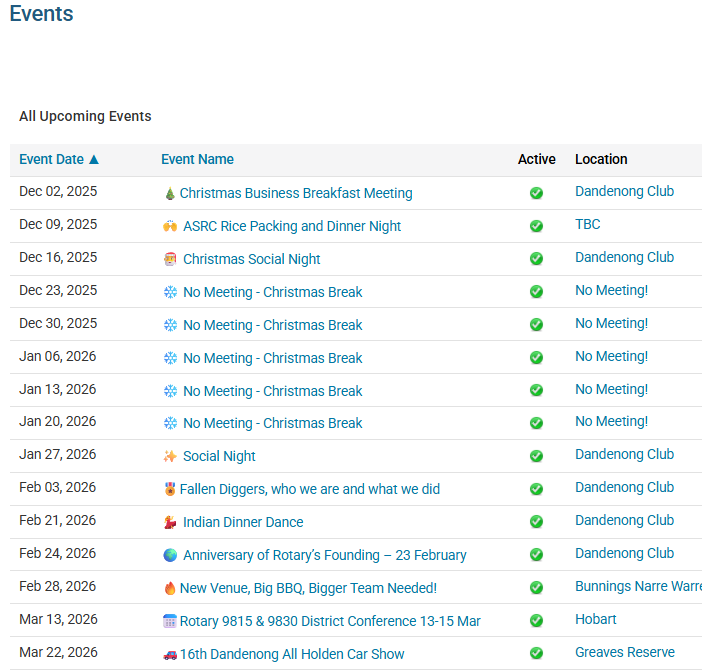Open the Greaves Reserve location link
Viewport: 702px width, 670px height.
625,653
